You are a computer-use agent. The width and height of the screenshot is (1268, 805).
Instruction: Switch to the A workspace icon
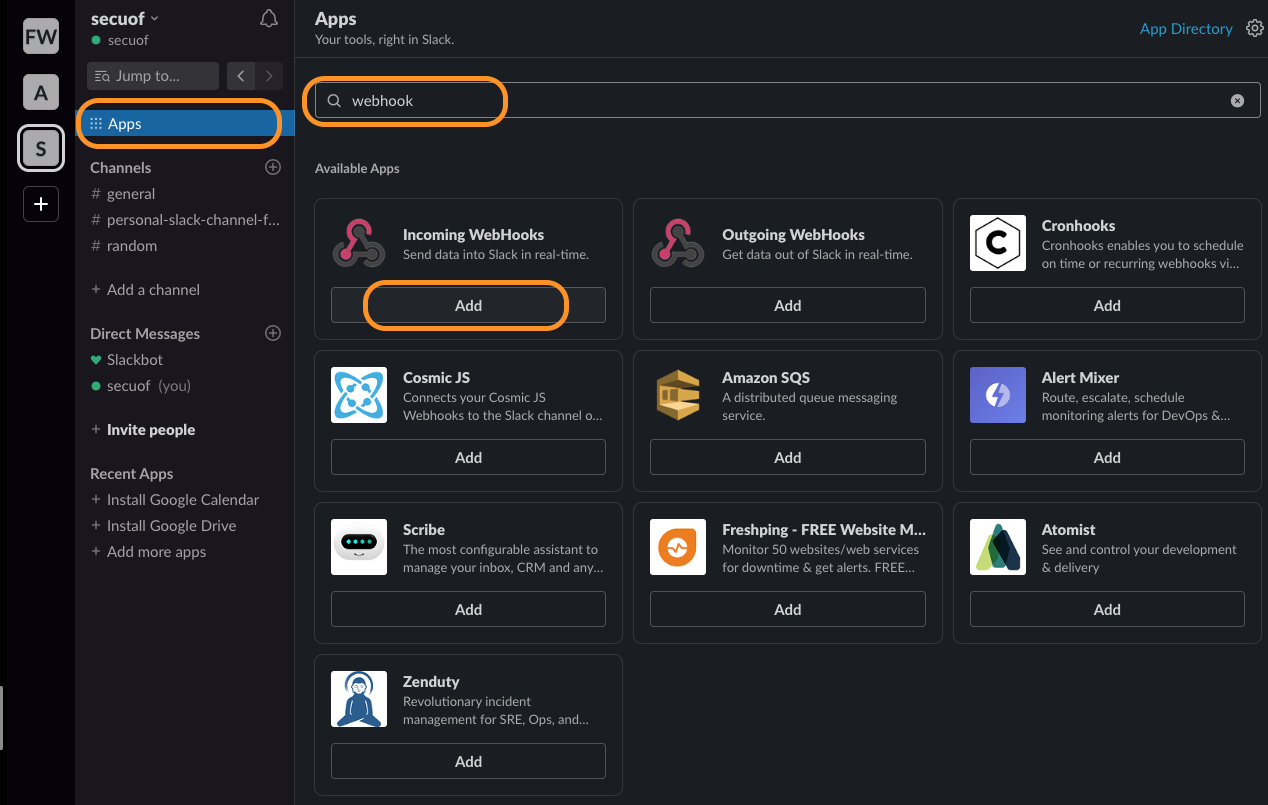point(41,93)
